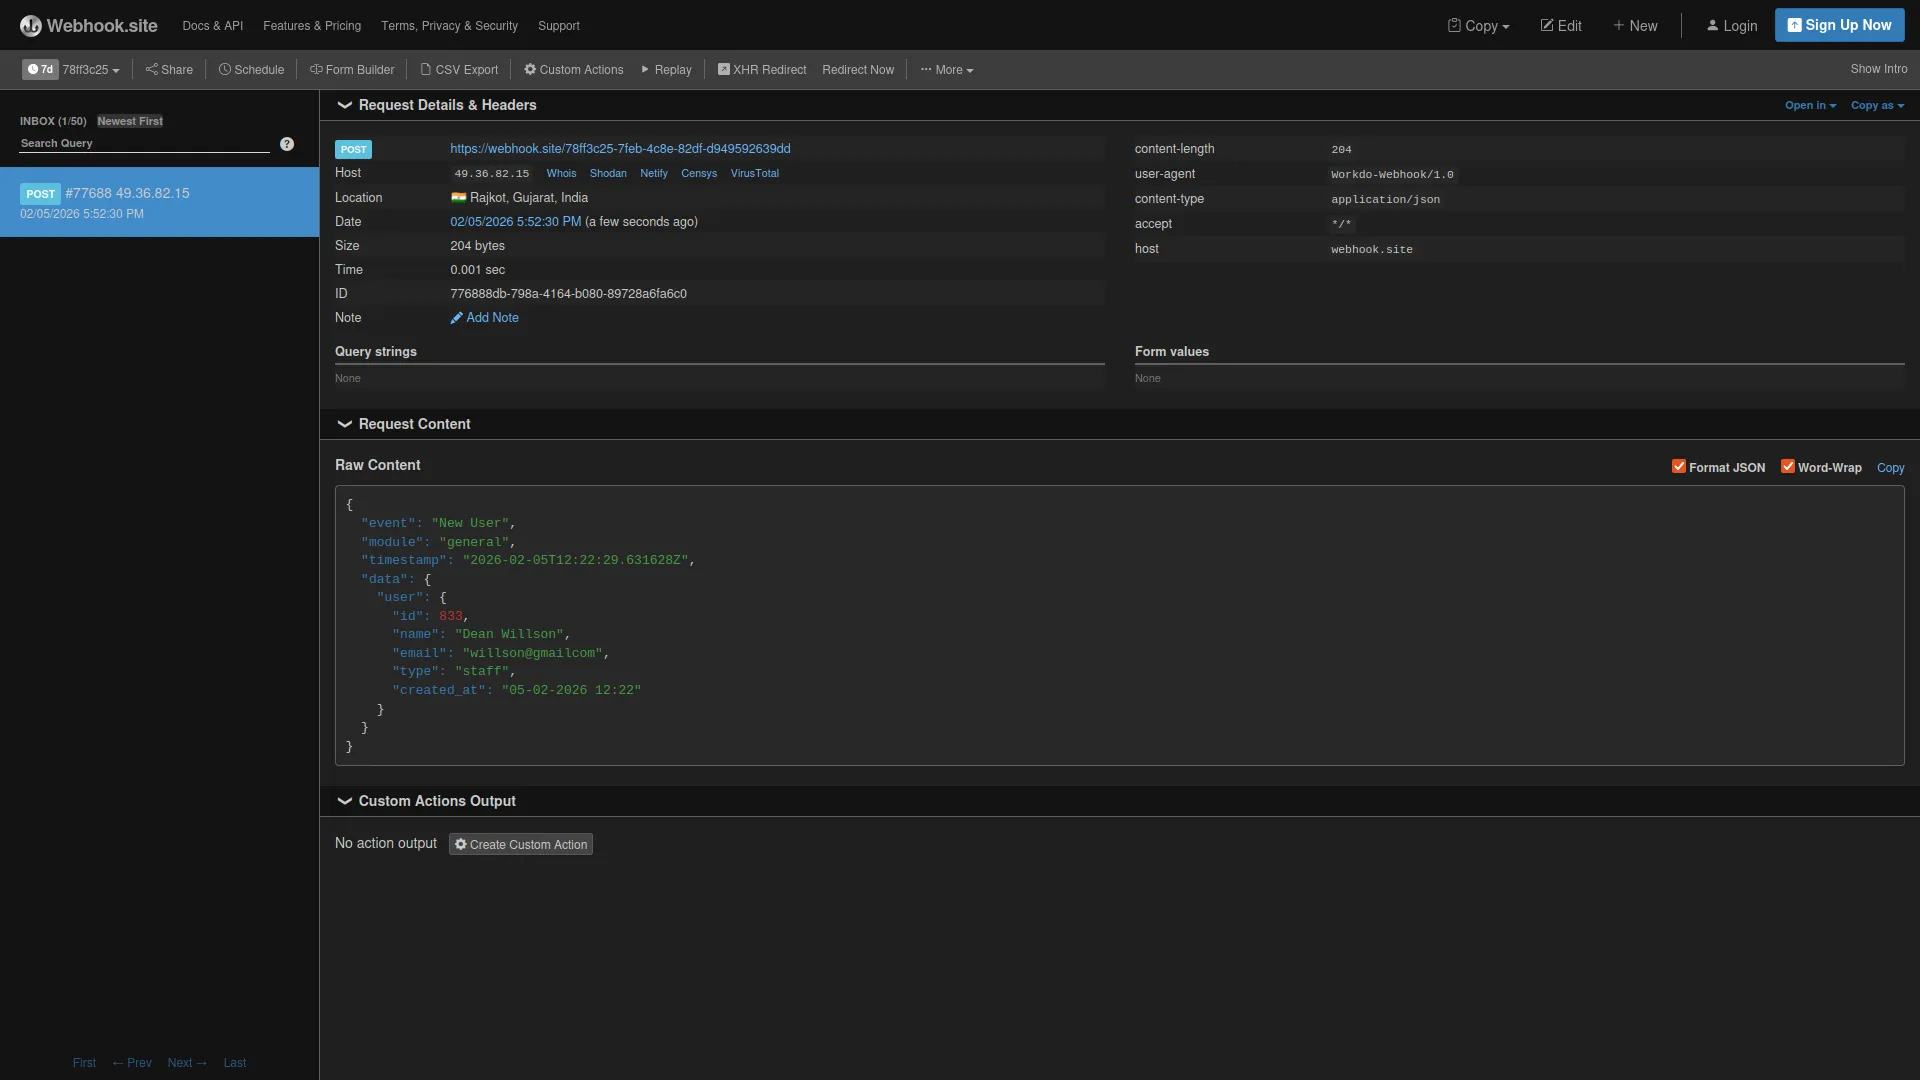Click Create Custom Action
1920x1080 pixels.
click(520, 843)
